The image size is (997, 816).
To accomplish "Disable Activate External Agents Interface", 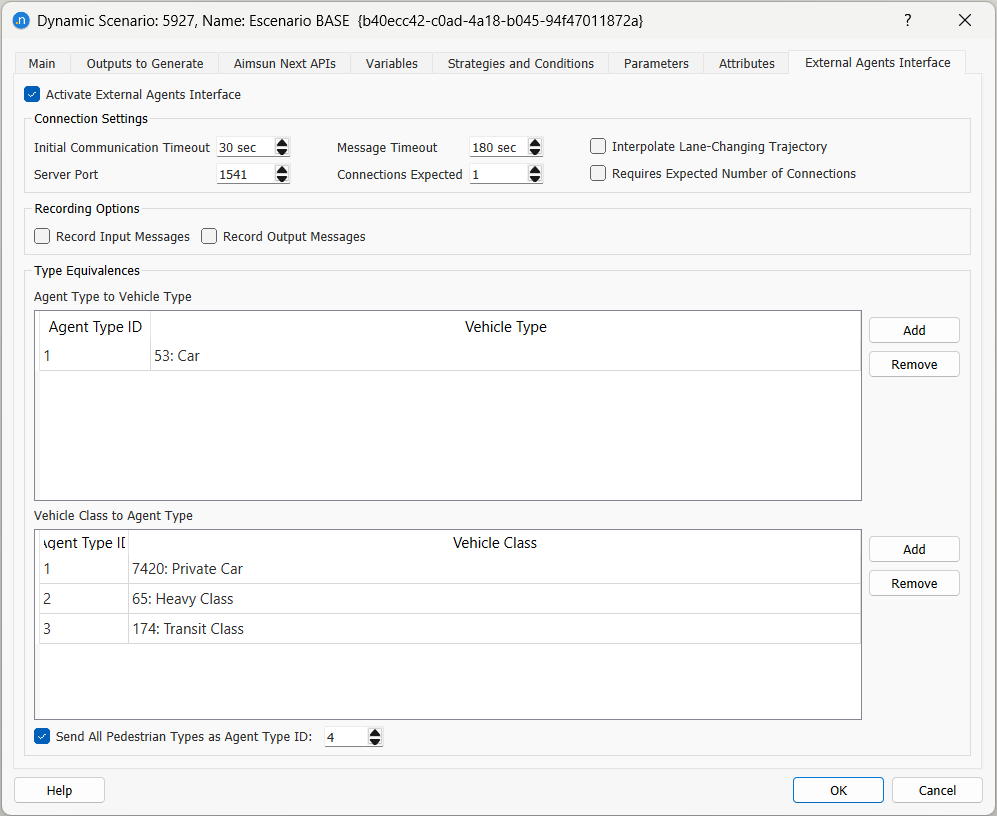I will tap(29, 94).
